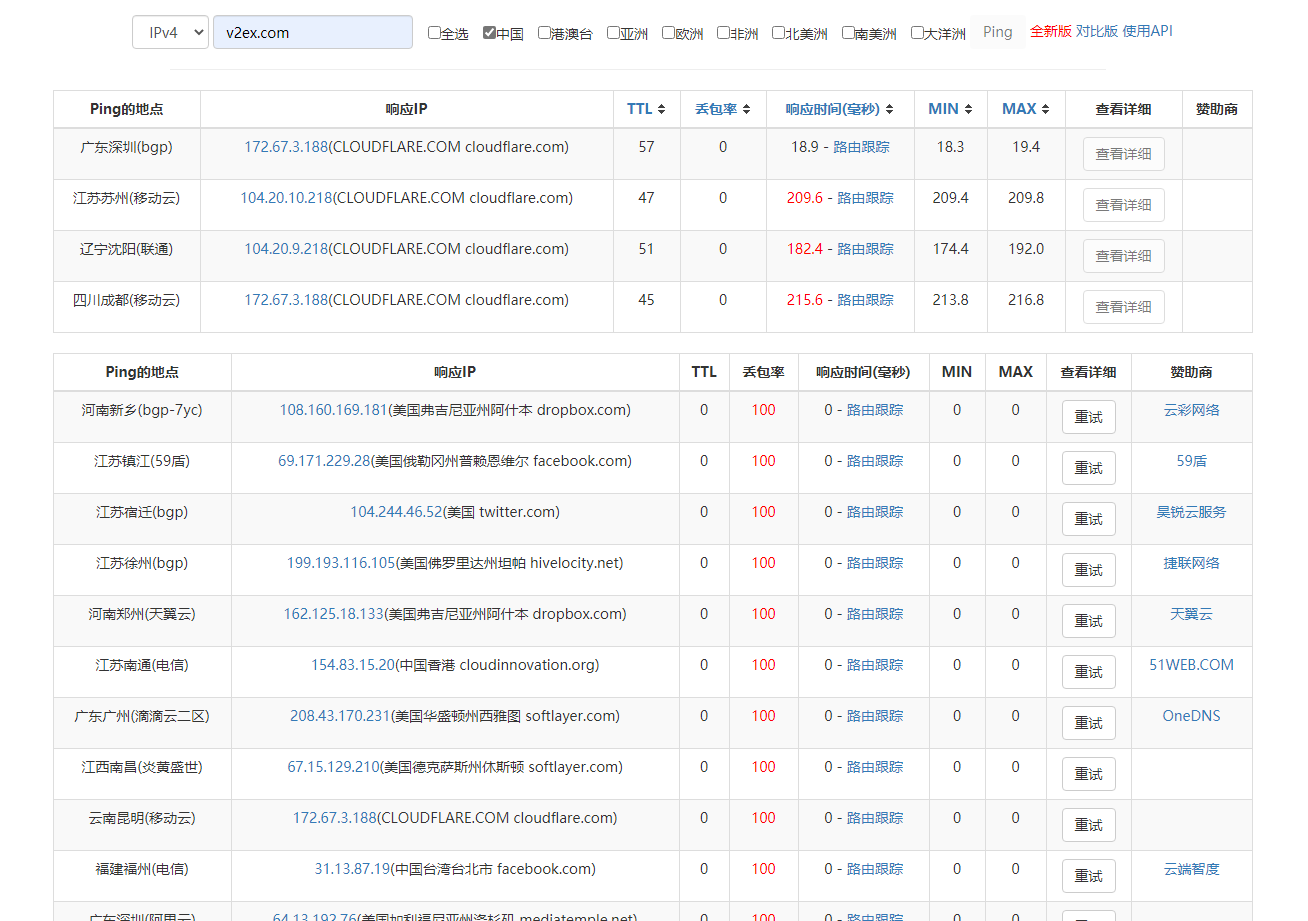Sort by 响应时间(毫秒) column
Screen dimensions: 1308x921
click(839, 109)
